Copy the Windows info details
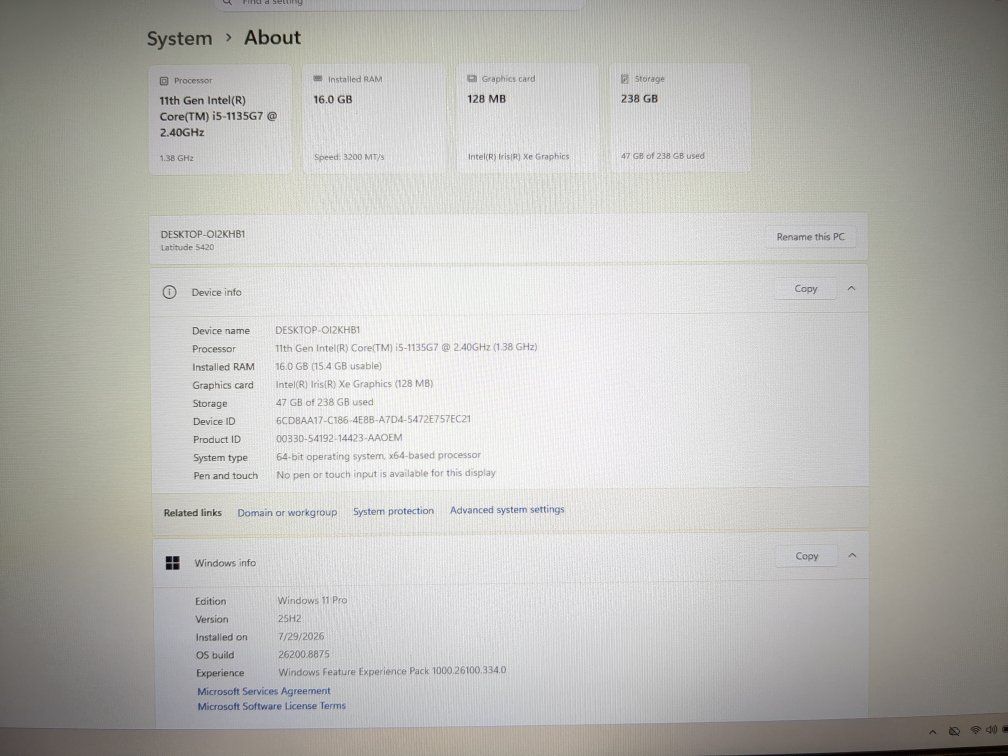This screenshot has height=756, width=1008. (807, 556)
